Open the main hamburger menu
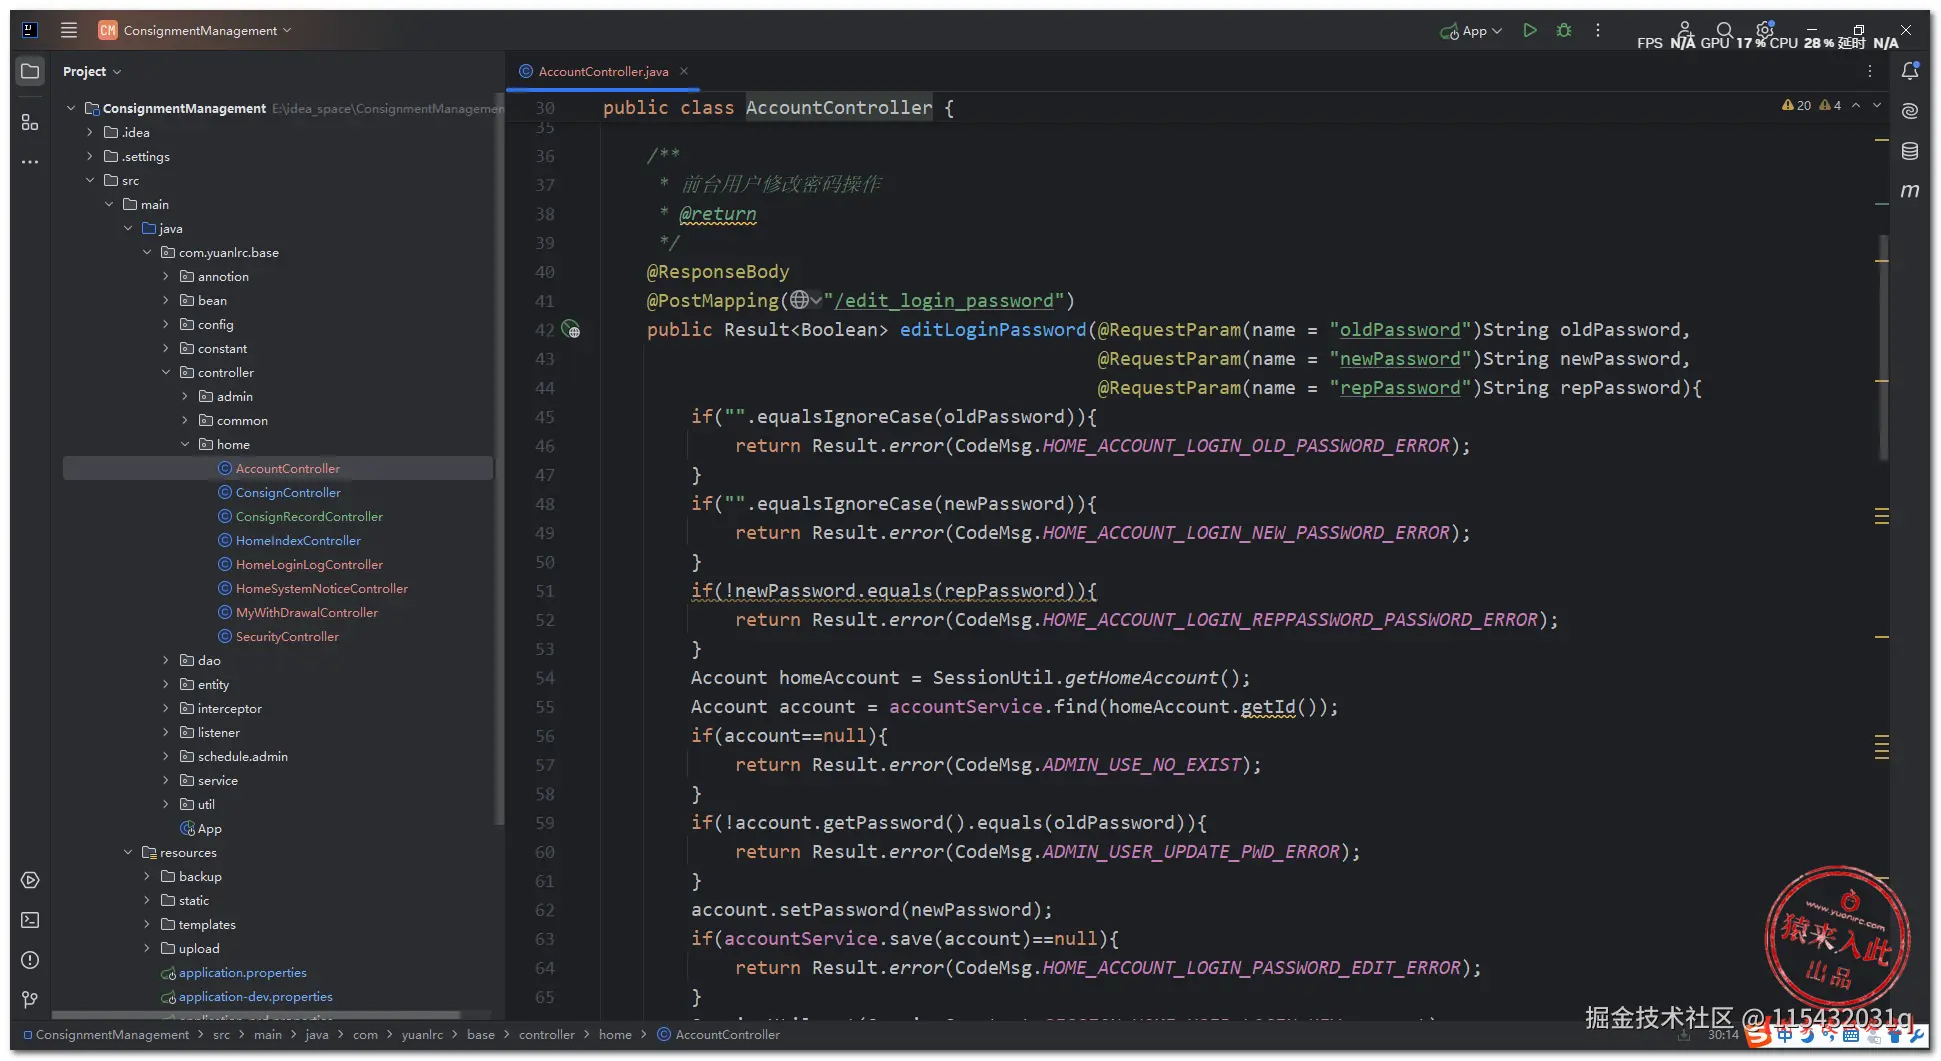1941x1061 pixels. 68,30
